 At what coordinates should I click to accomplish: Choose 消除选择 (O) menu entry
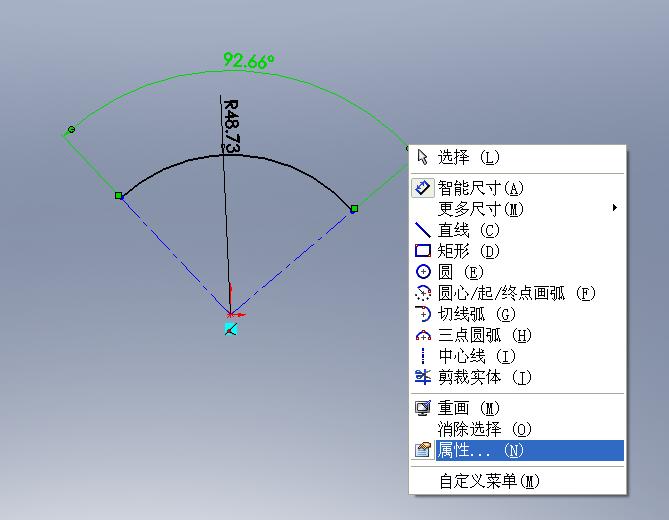pyautogui.click(x=518, y=429)
